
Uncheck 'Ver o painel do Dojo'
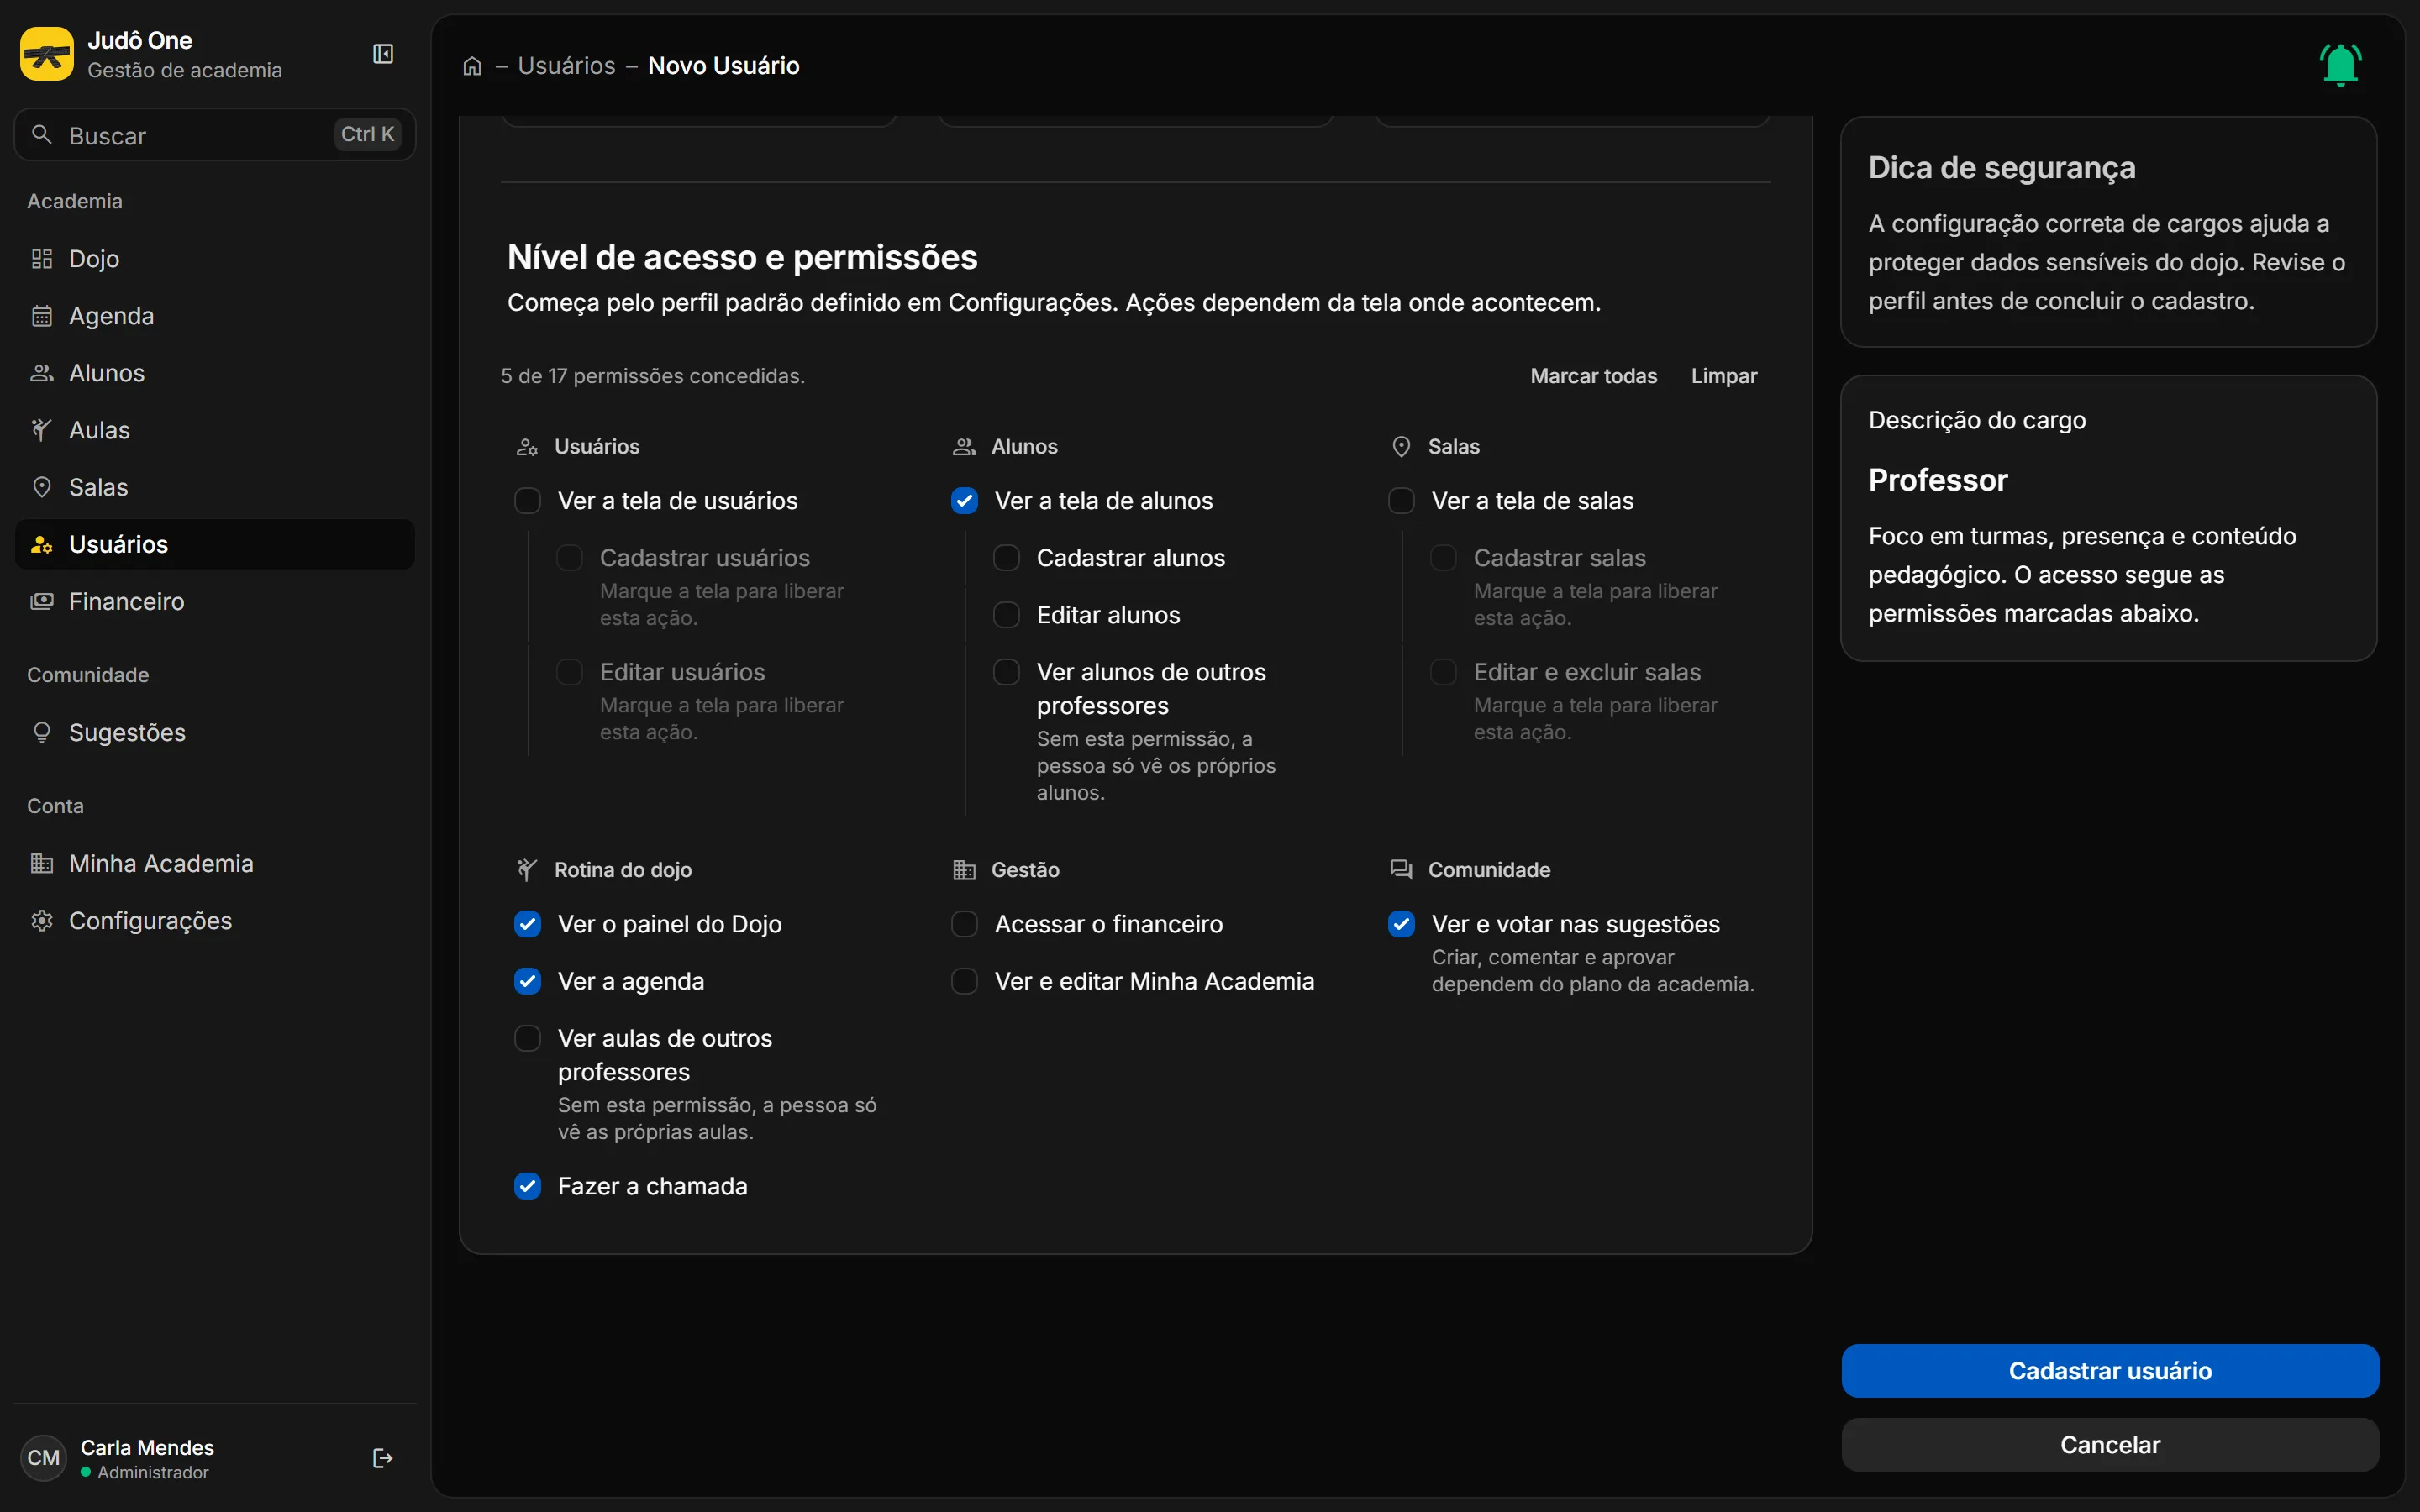pos(528,924)
